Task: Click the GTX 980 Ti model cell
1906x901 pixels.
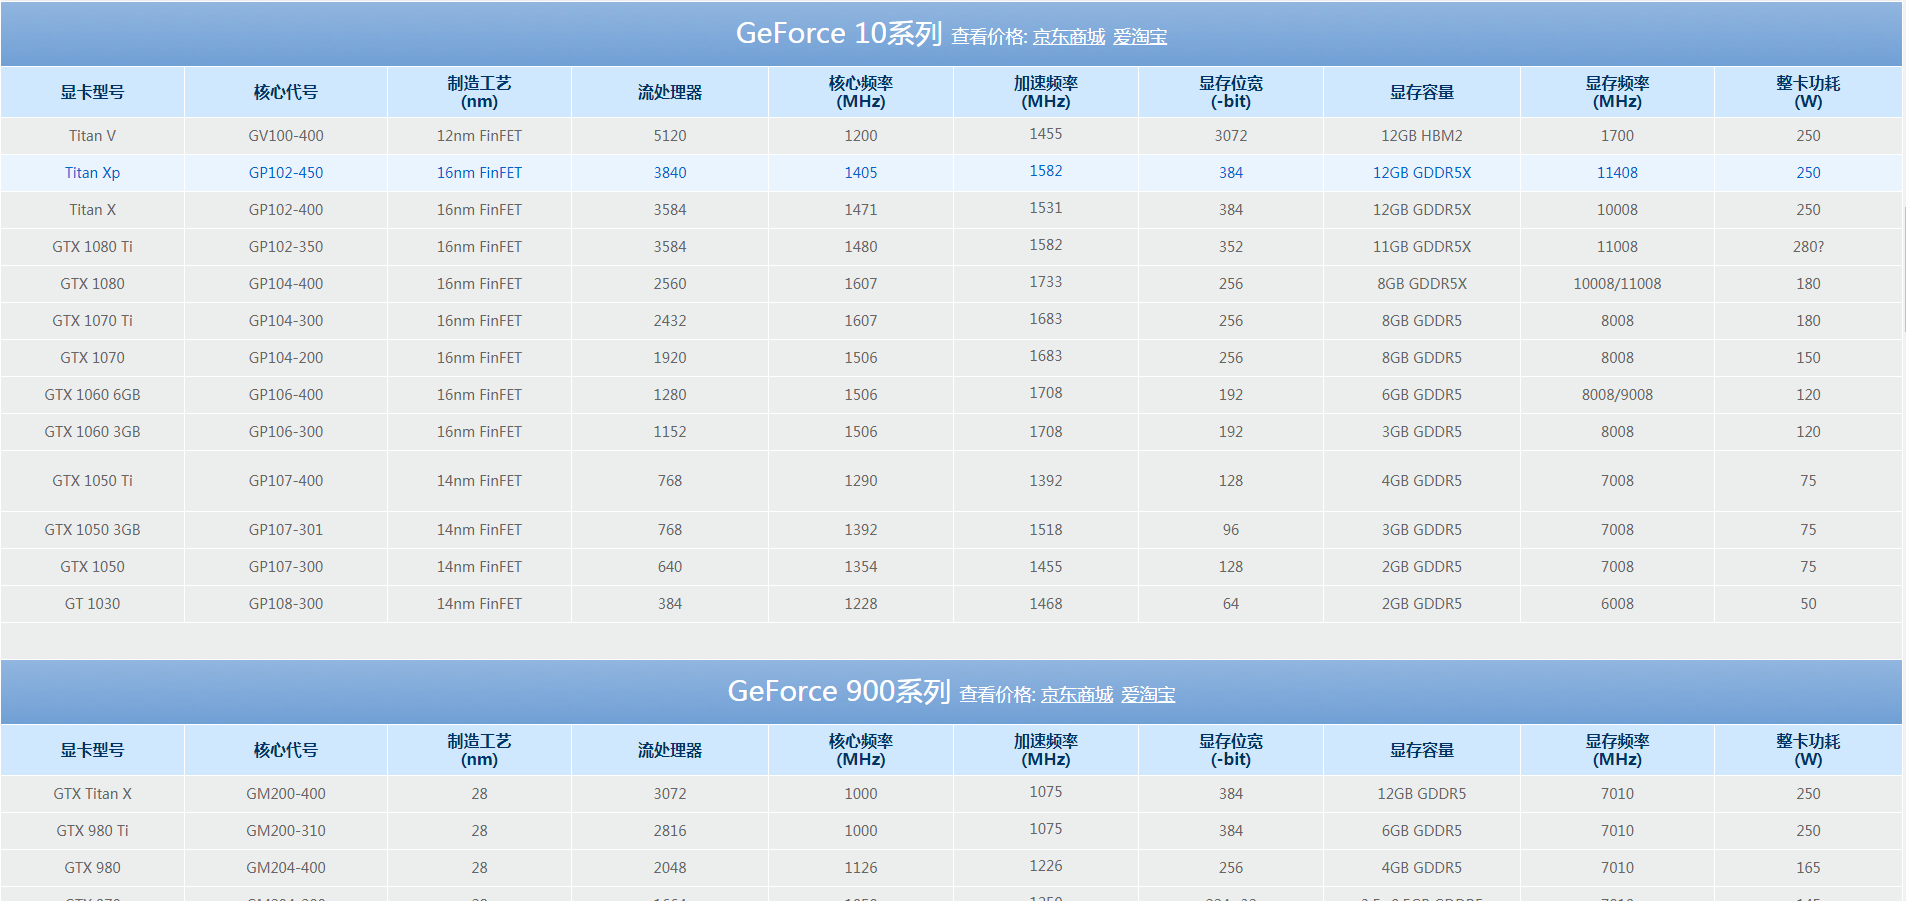Action: [92, 831]
